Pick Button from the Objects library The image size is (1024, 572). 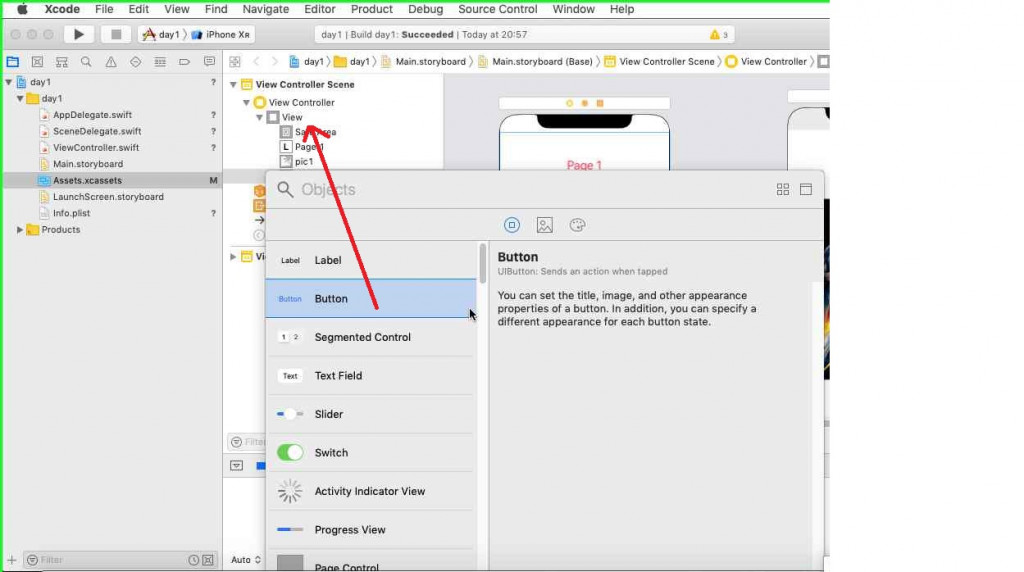[370, 298]
